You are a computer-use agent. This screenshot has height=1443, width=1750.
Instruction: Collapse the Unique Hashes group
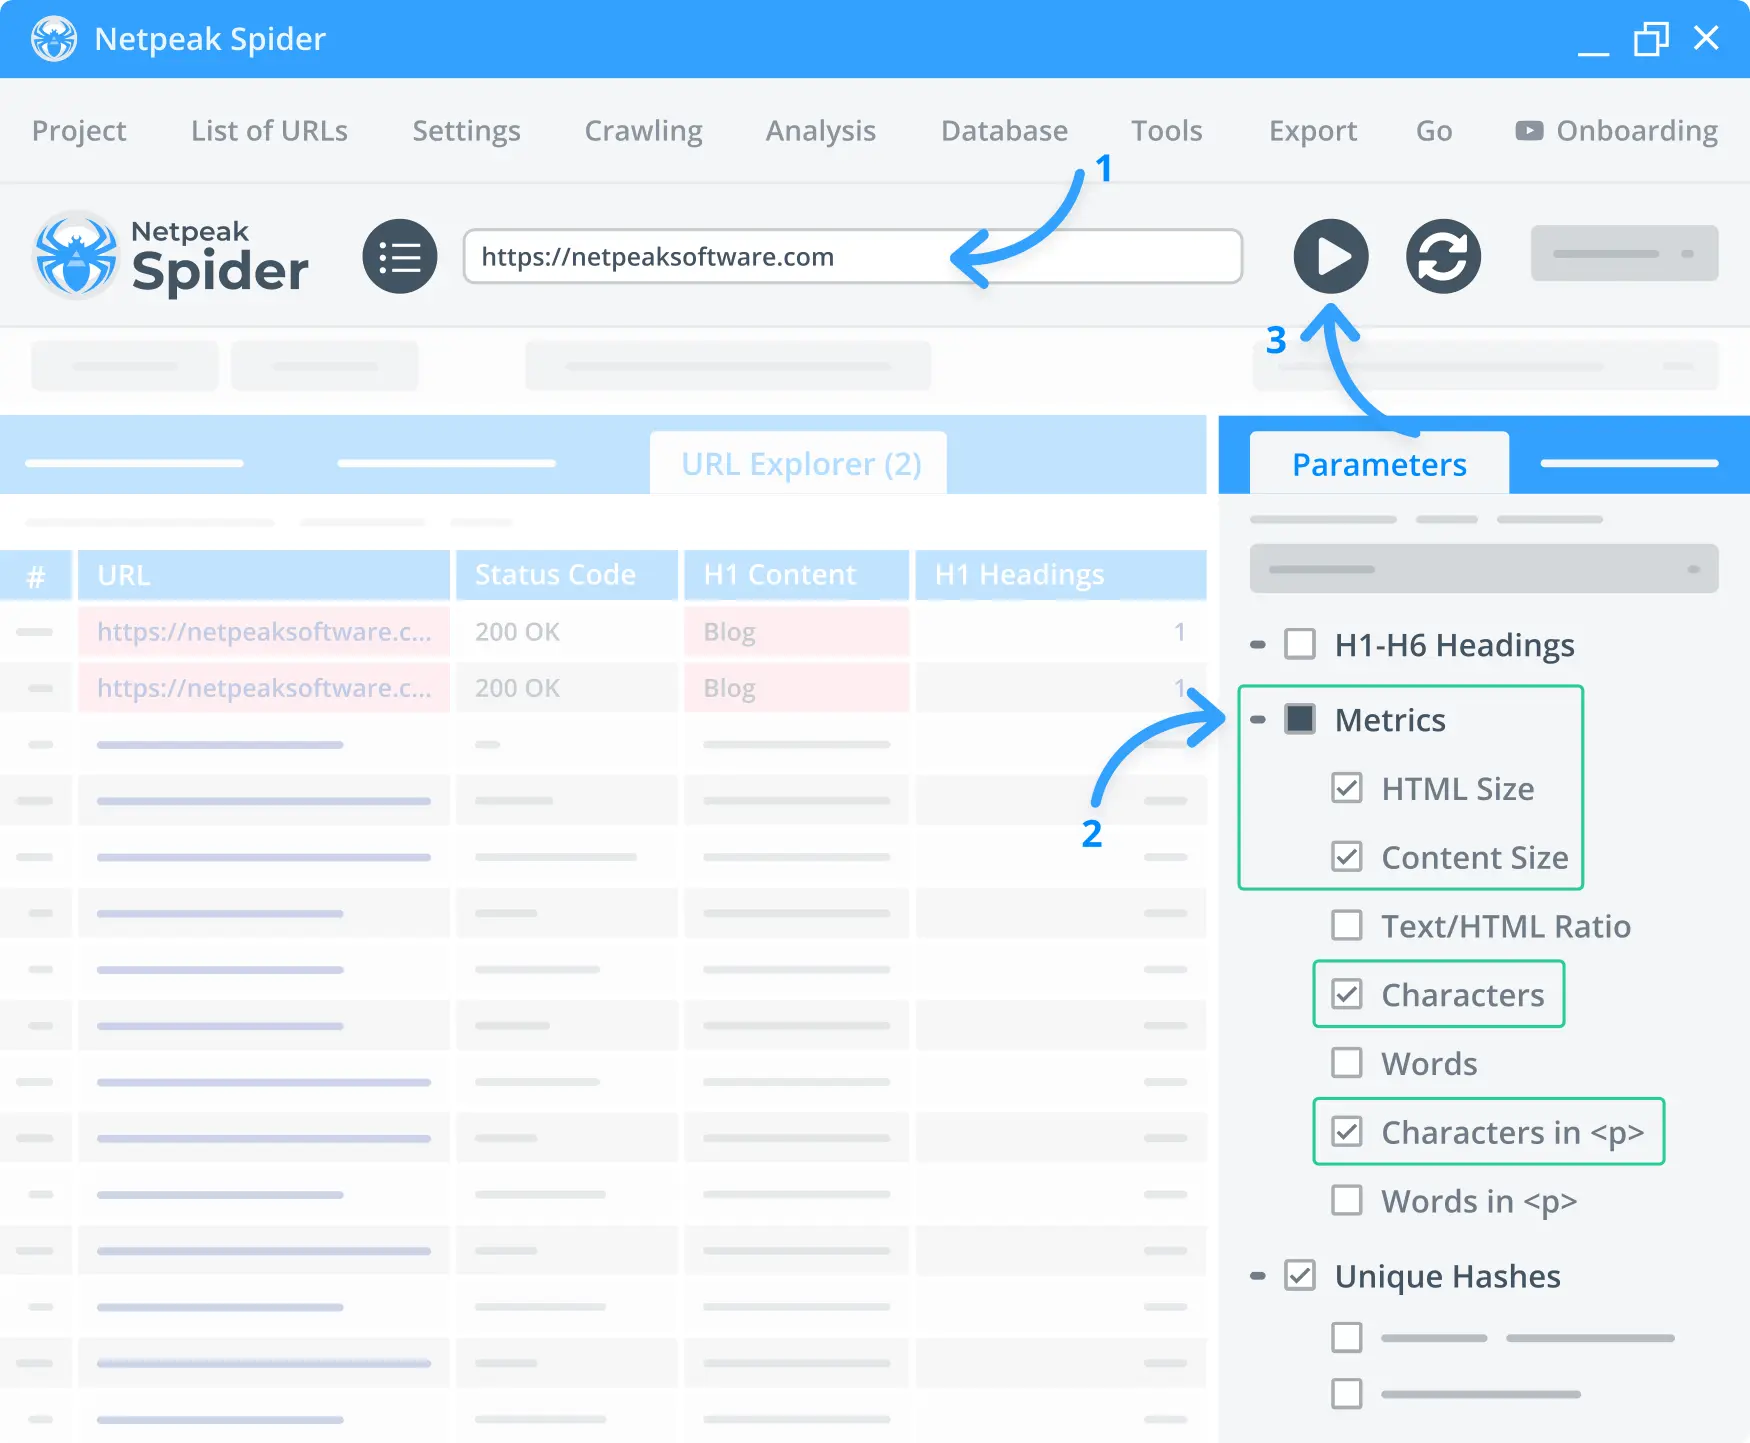1258,1276
